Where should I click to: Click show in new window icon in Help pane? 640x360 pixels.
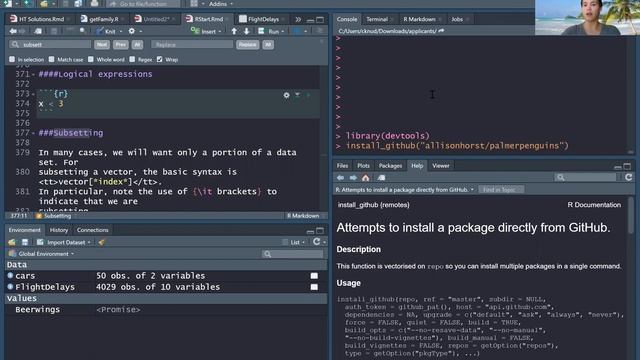coord(381,178)
